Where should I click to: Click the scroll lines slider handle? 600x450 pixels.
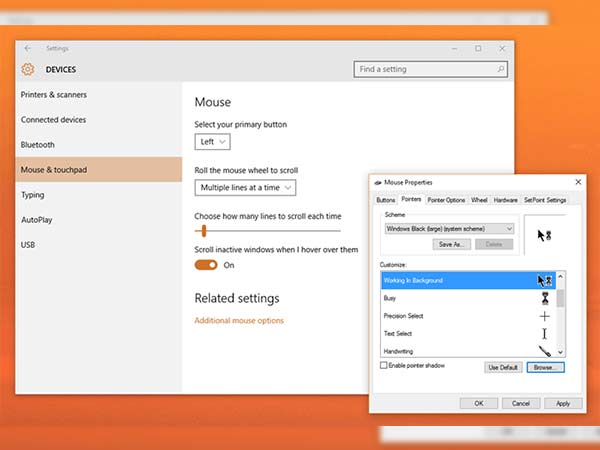204,231
